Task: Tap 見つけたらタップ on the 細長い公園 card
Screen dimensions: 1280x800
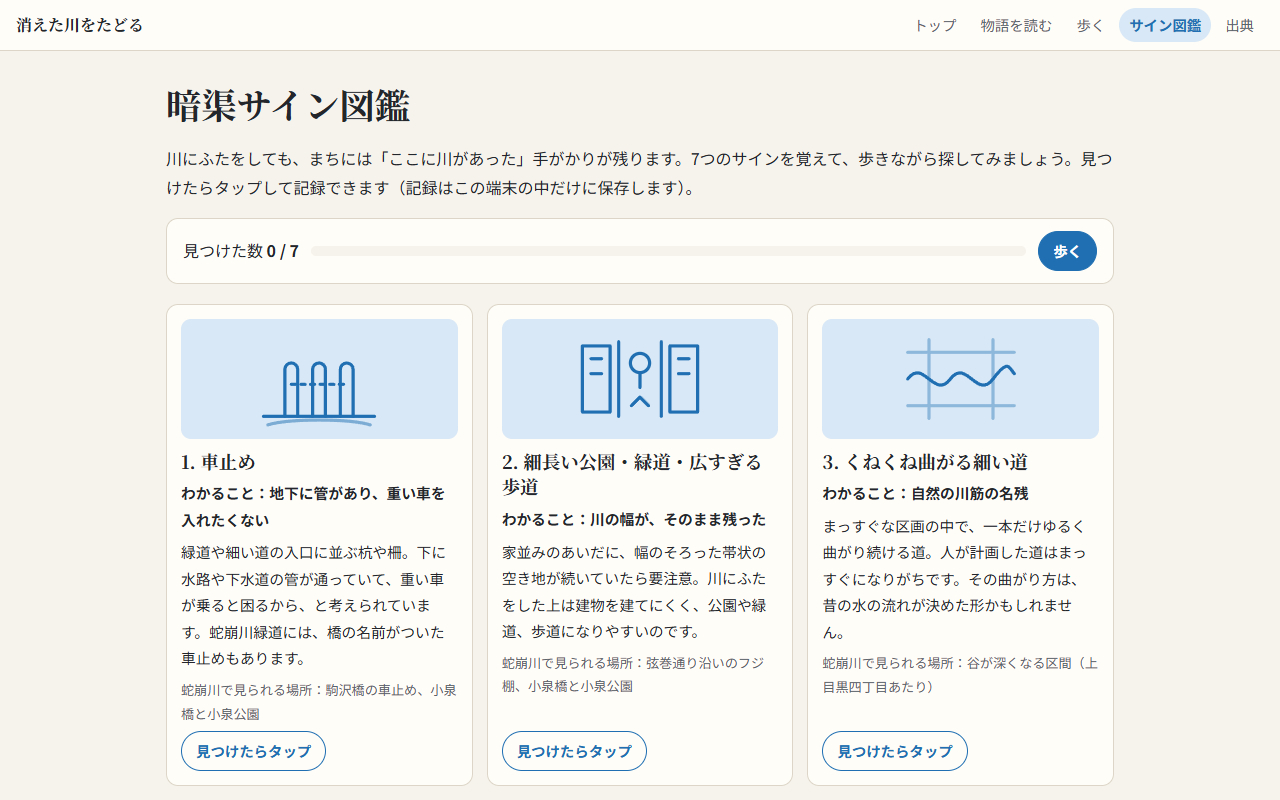Action: [x=574, y=751]
